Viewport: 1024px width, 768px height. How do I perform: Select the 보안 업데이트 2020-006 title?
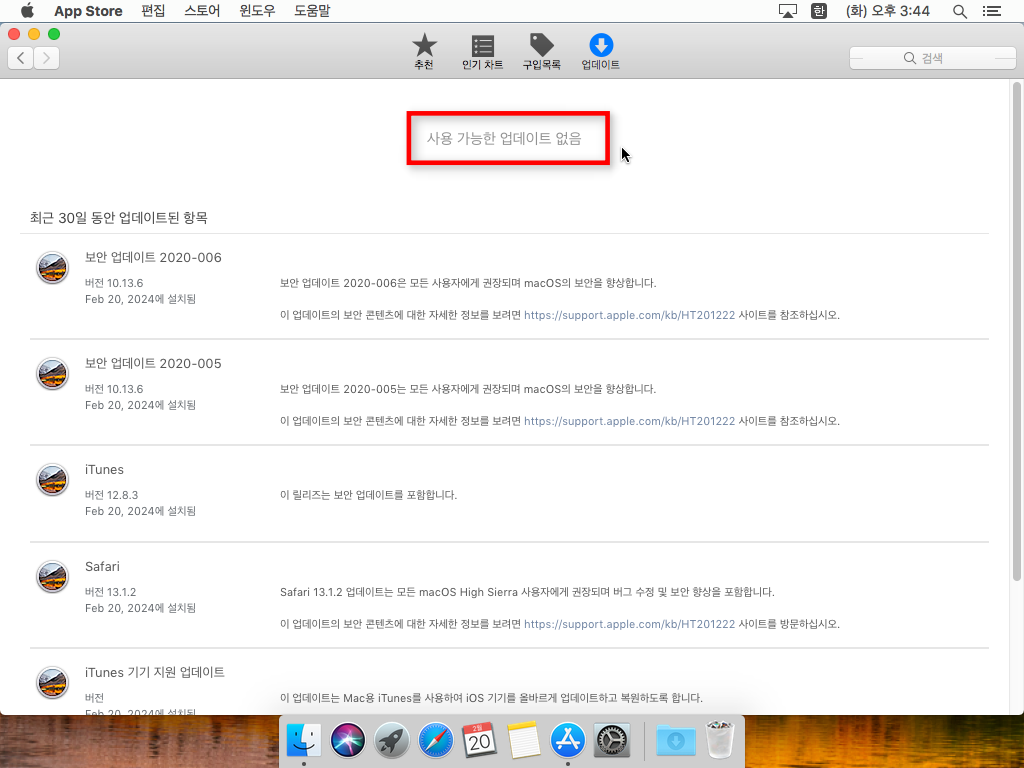pyautogui.click(x=153, y=257)
